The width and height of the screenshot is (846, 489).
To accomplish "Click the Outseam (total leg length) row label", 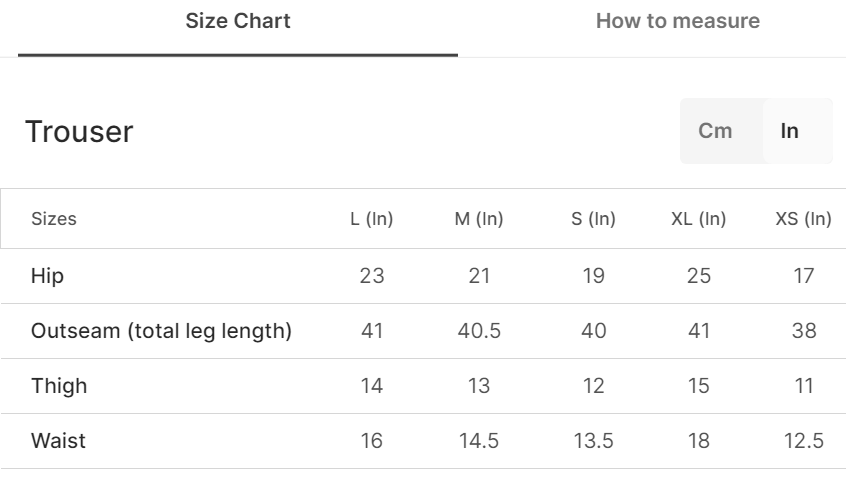I will (x=161, y=331).
